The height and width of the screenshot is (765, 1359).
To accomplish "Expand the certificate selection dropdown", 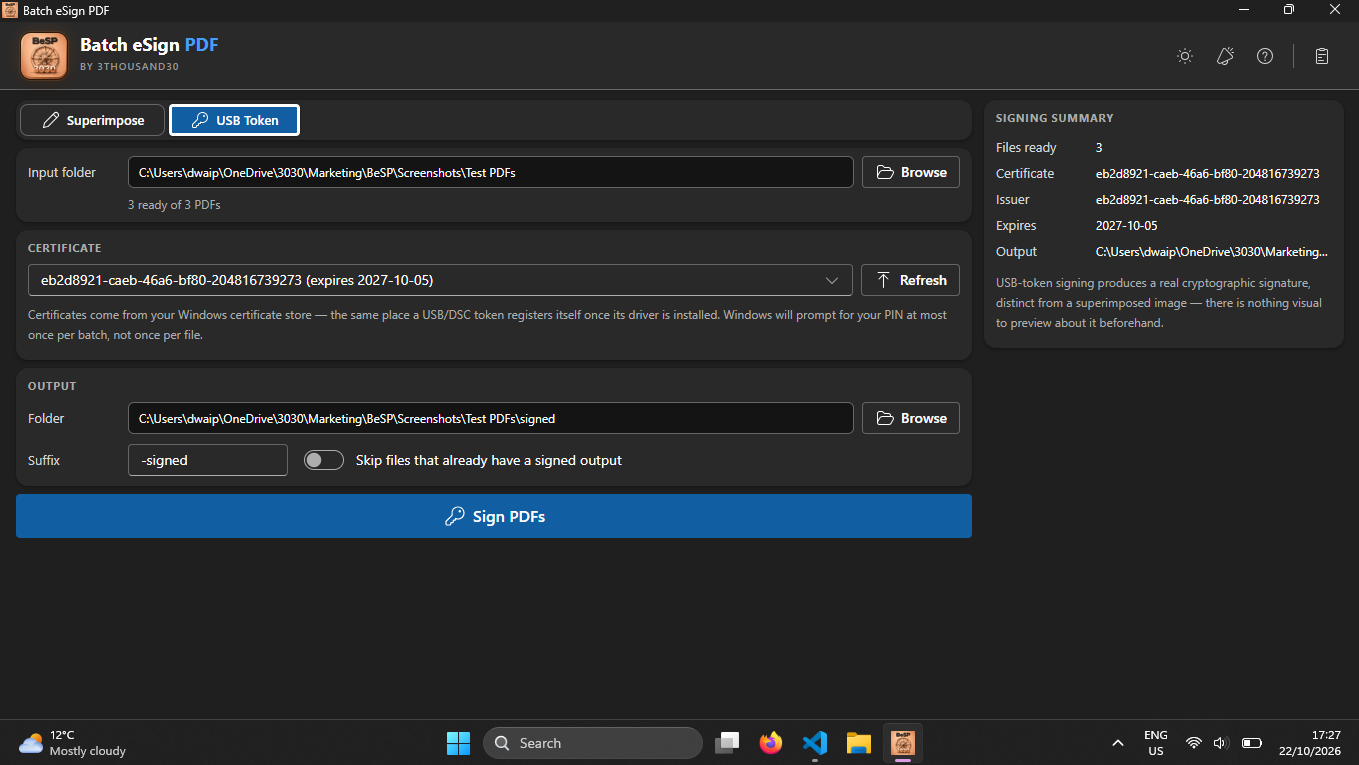I will 832,280.
